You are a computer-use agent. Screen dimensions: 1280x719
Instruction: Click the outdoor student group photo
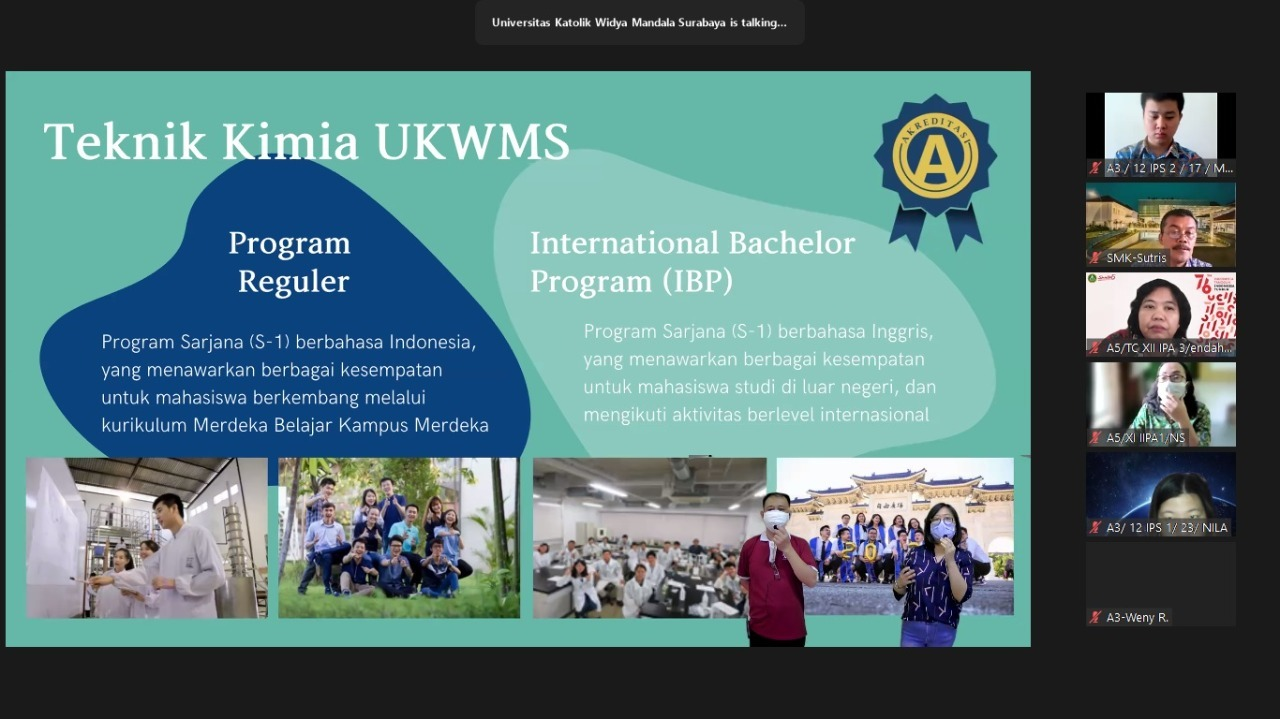coord(398,537)
